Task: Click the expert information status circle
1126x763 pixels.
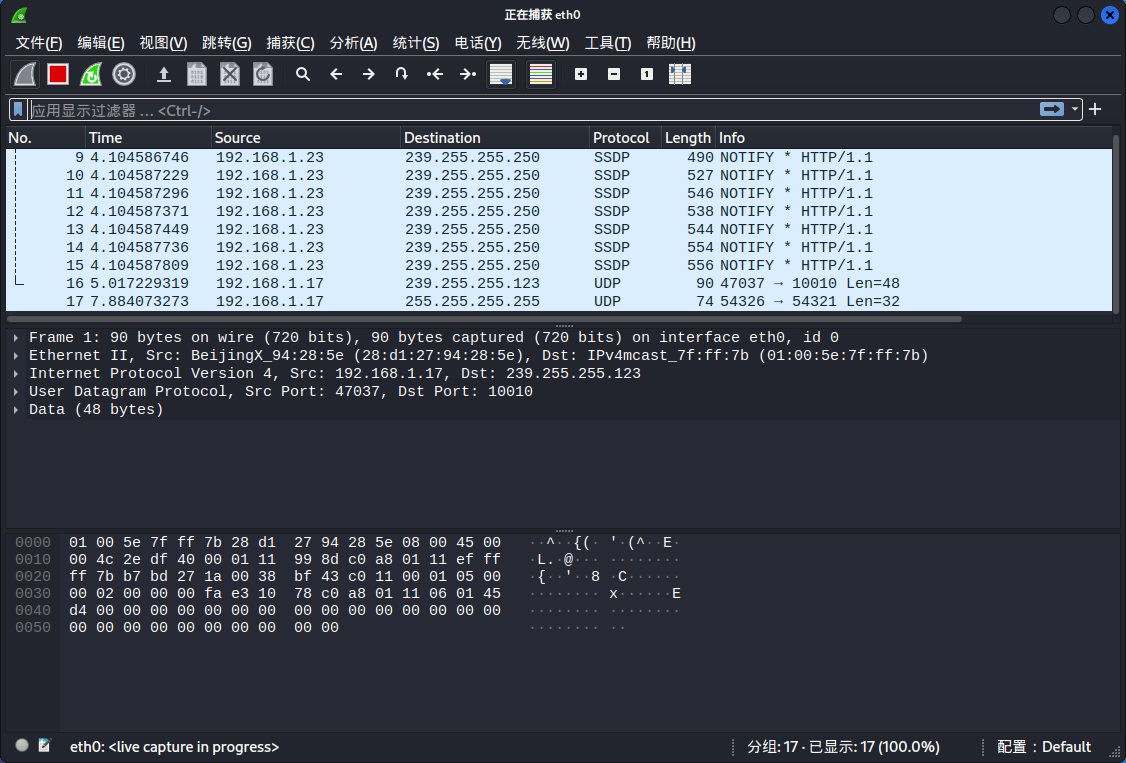Action: 22,746
